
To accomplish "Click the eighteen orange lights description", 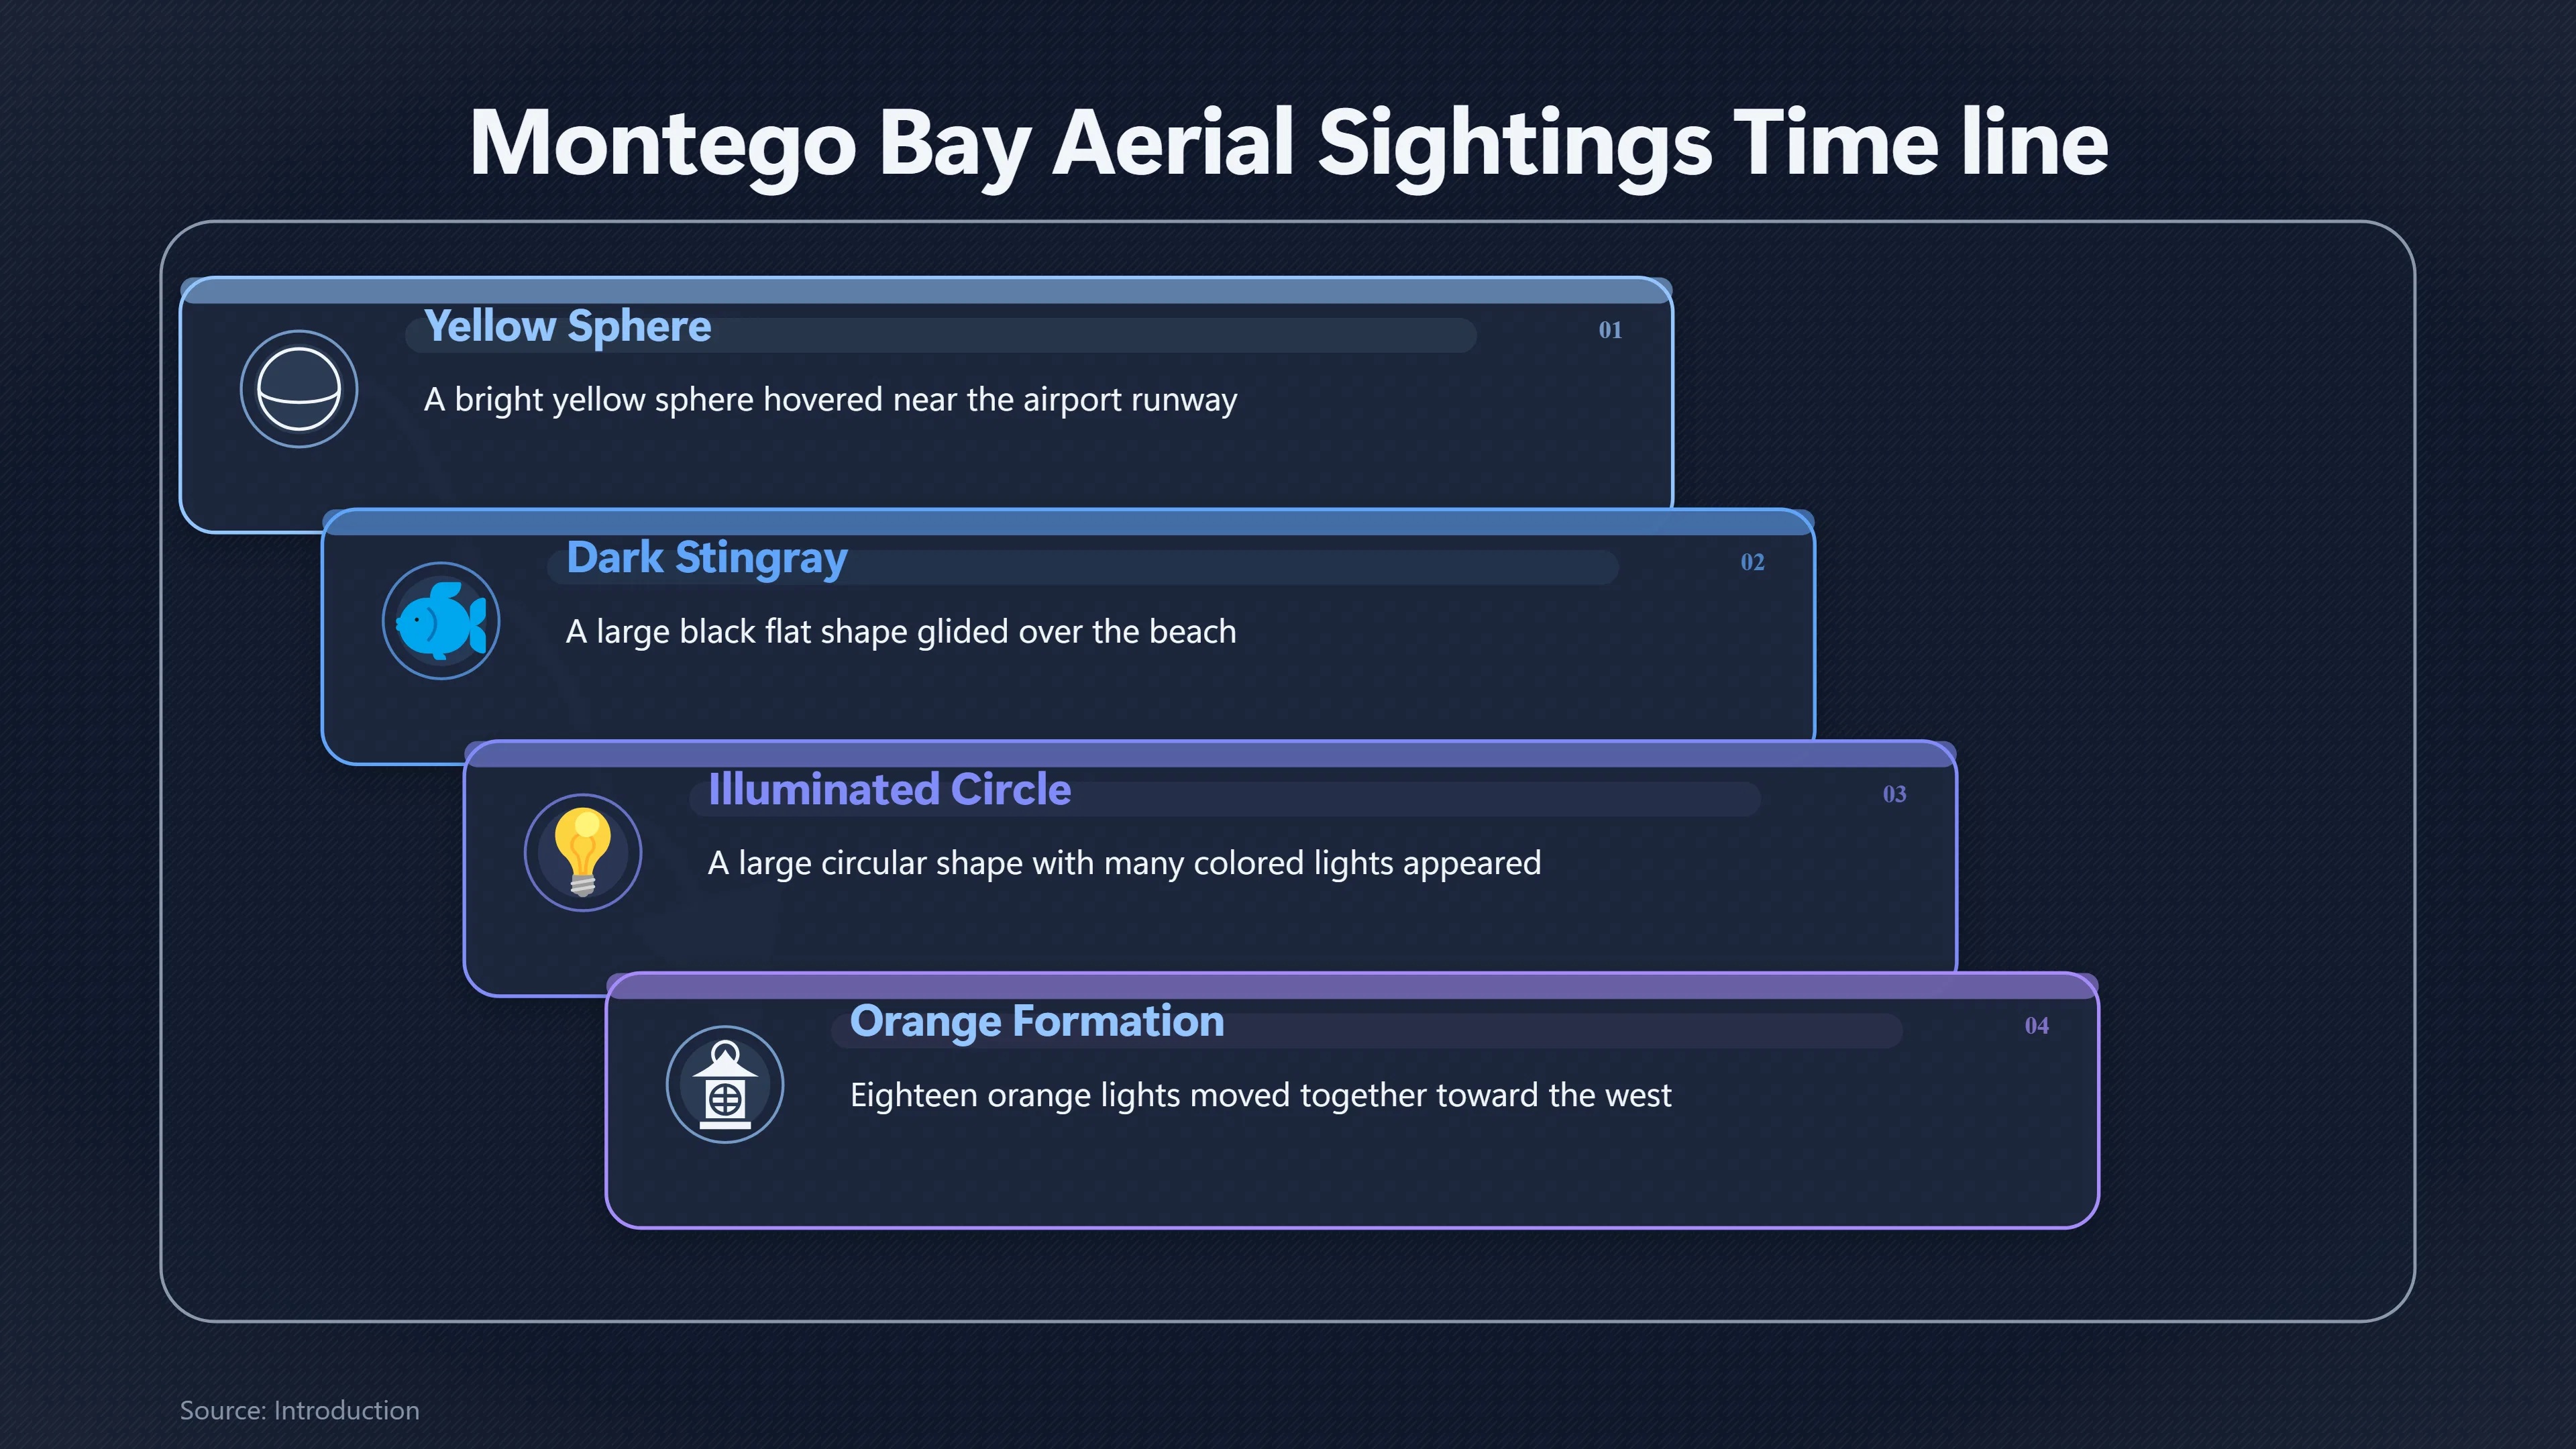I will 1260,1095.
